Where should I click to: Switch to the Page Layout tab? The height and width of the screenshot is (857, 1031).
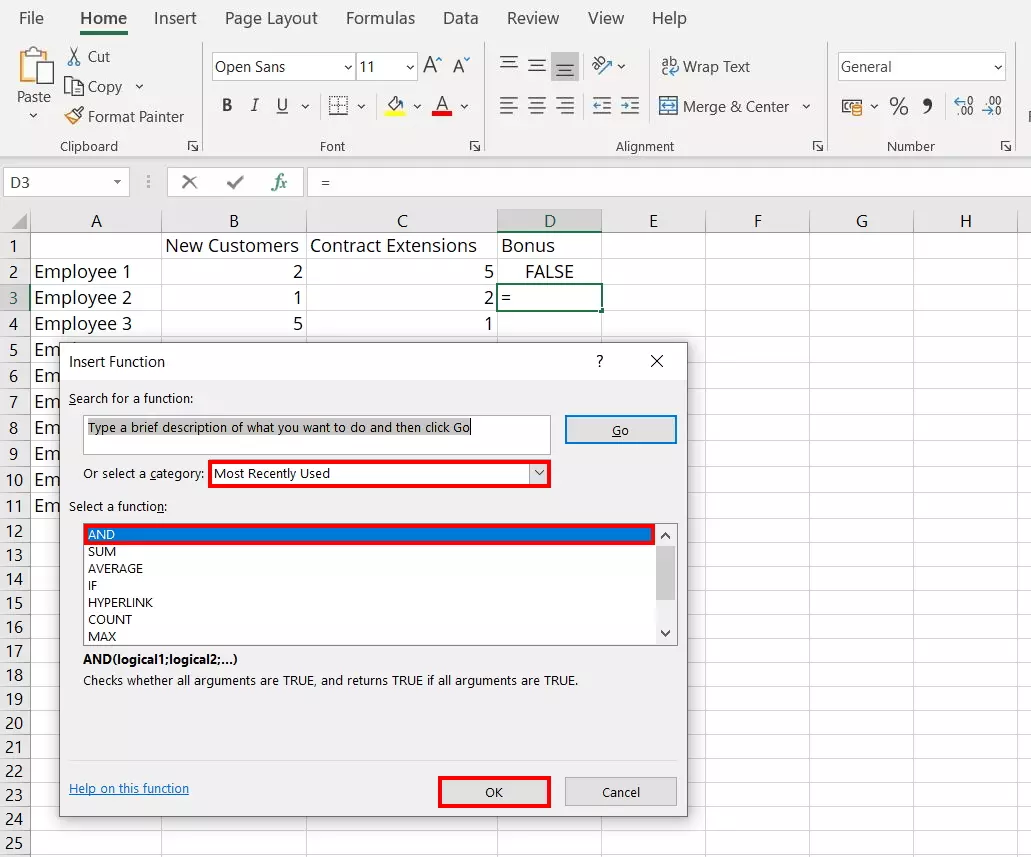[x=271, y=18]
